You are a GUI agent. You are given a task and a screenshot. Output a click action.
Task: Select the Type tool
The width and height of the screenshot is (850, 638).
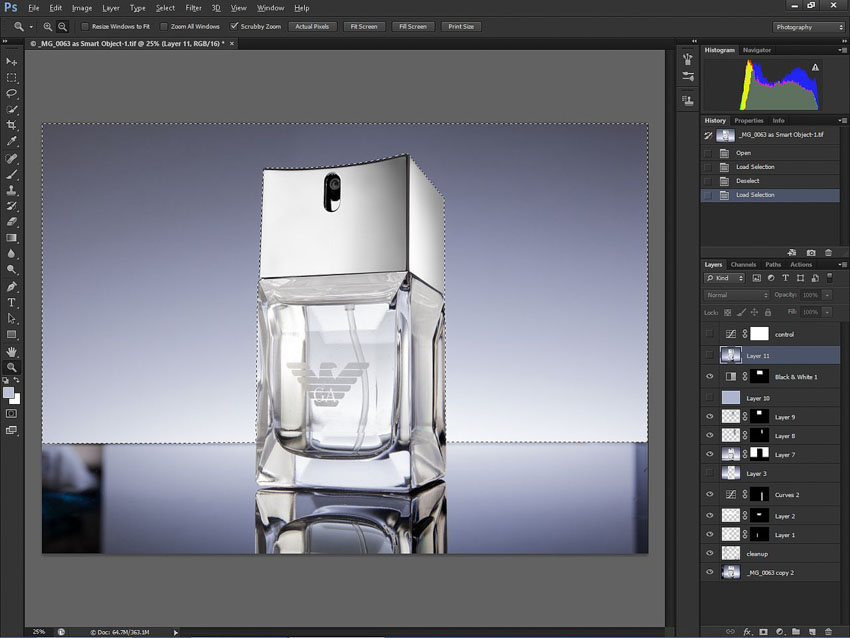coord(11,302)
